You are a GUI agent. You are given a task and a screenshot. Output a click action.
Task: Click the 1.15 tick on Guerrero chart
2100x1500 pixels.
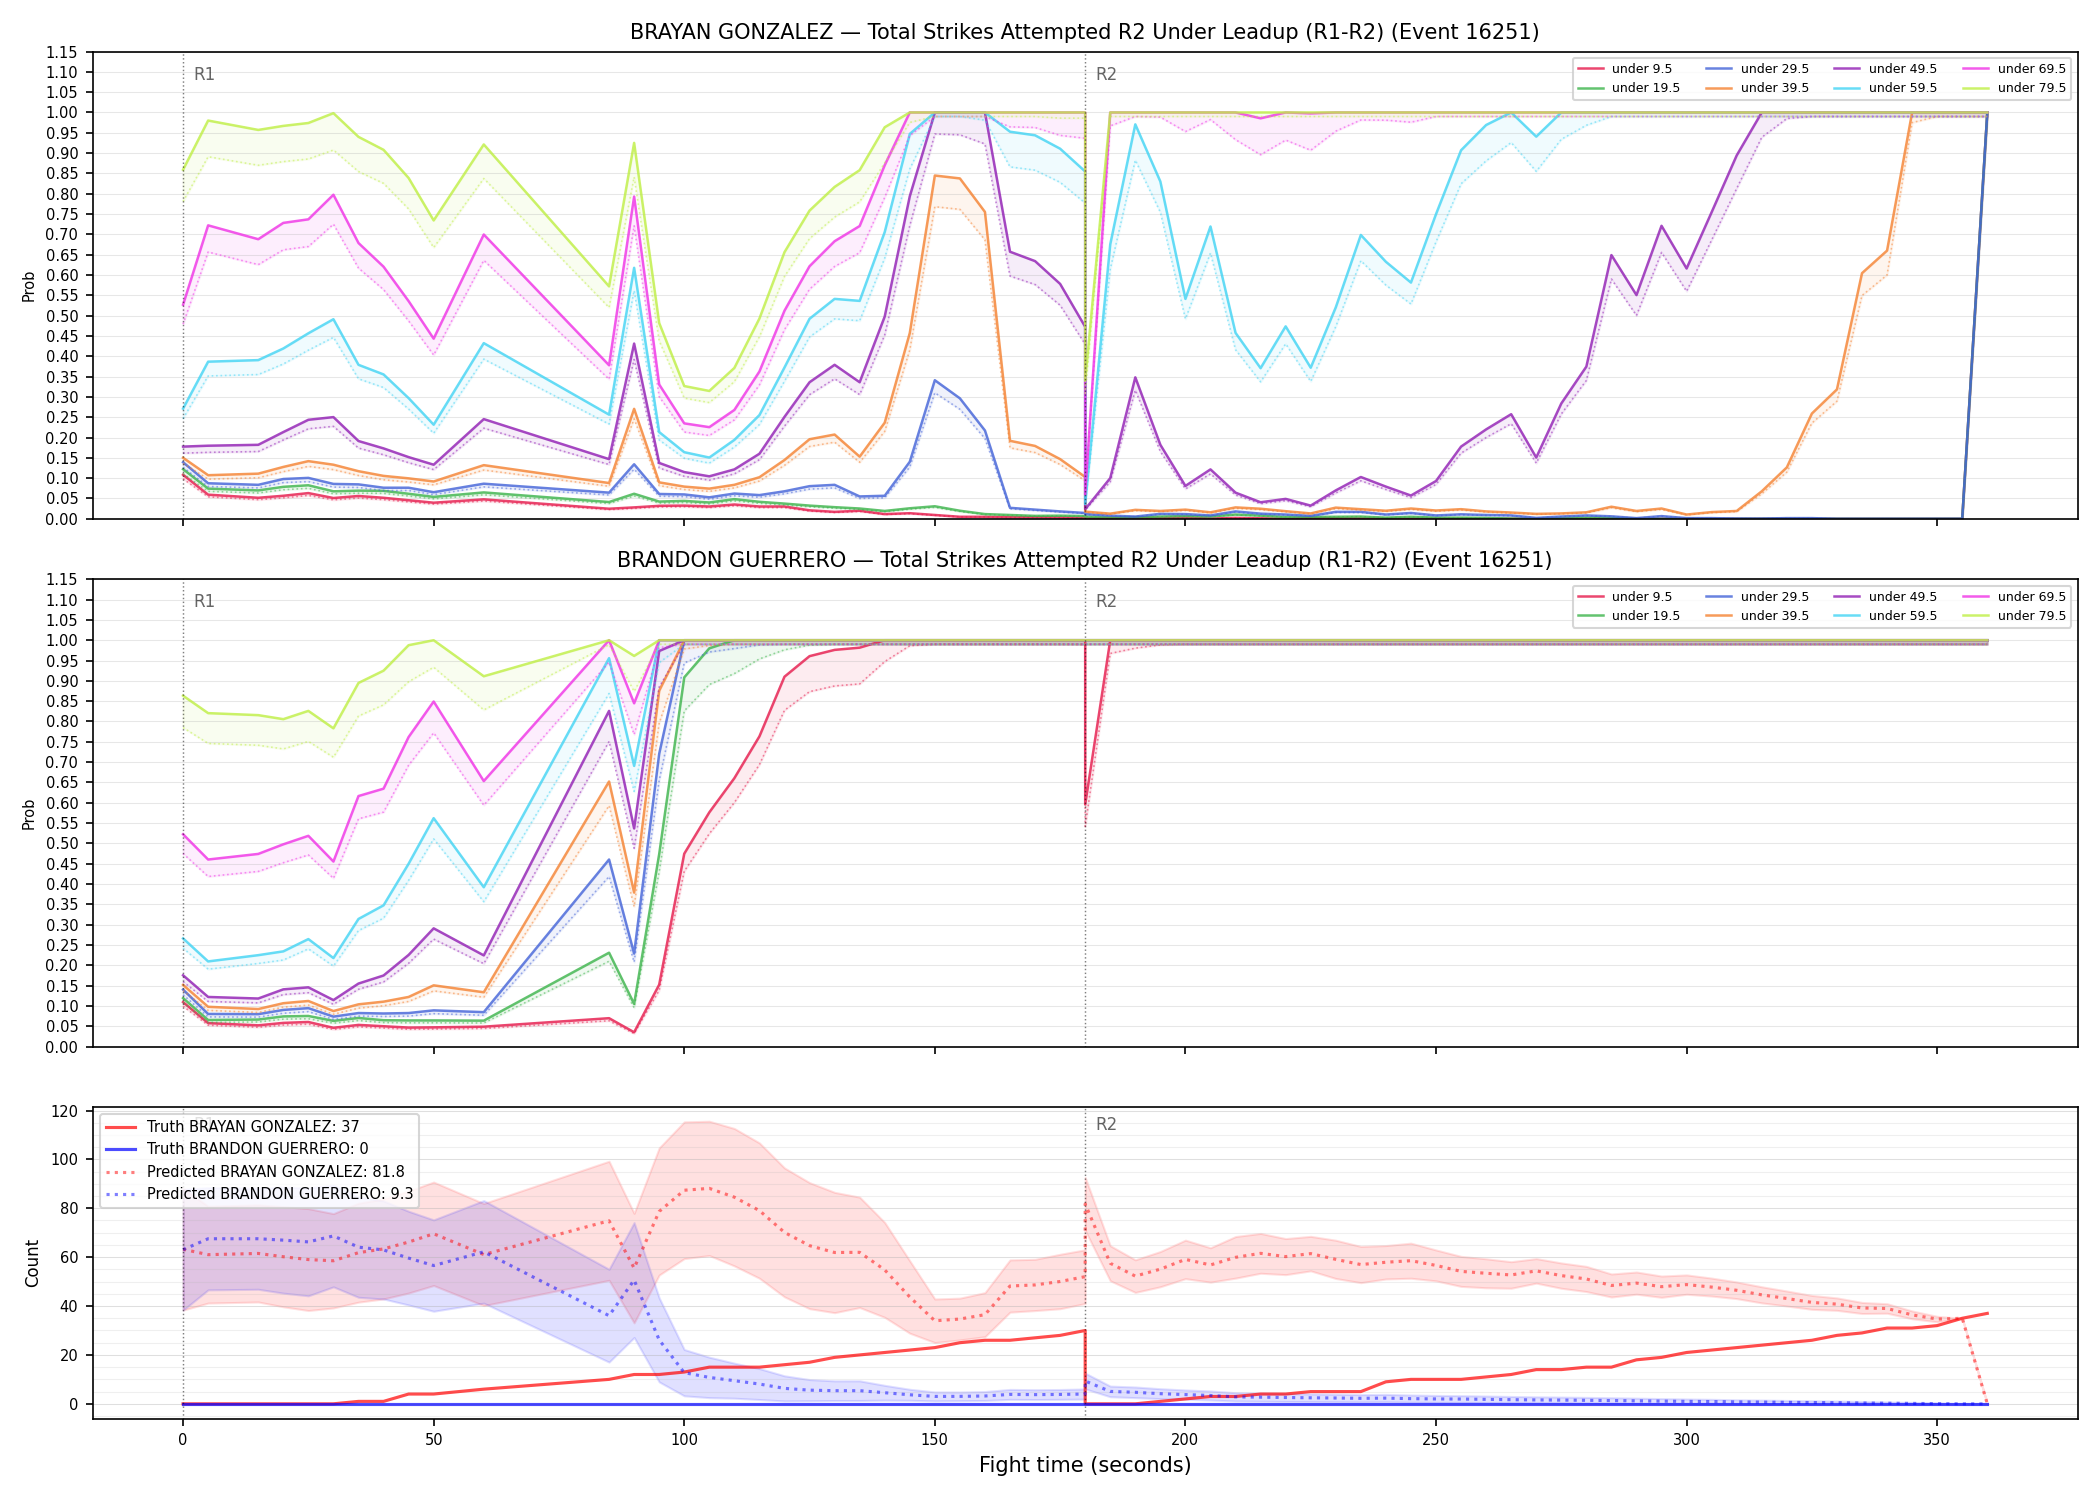coord(62,580)
